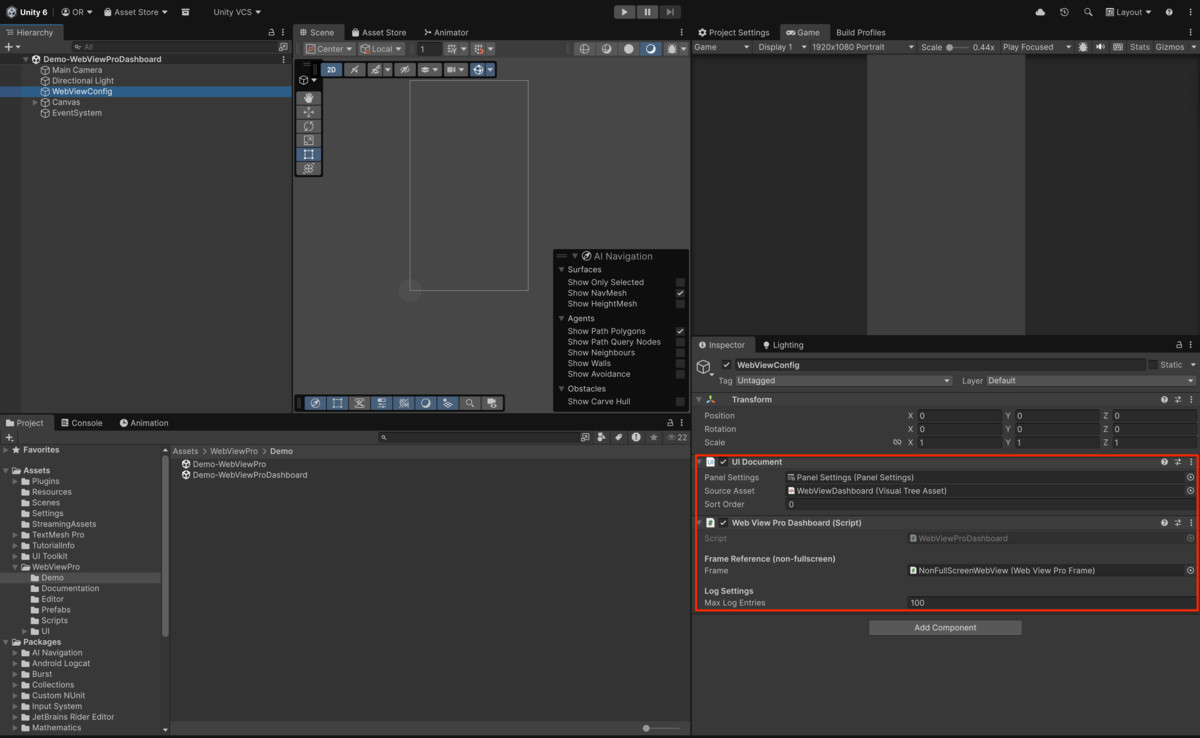Click the Play button

point(624,12)
